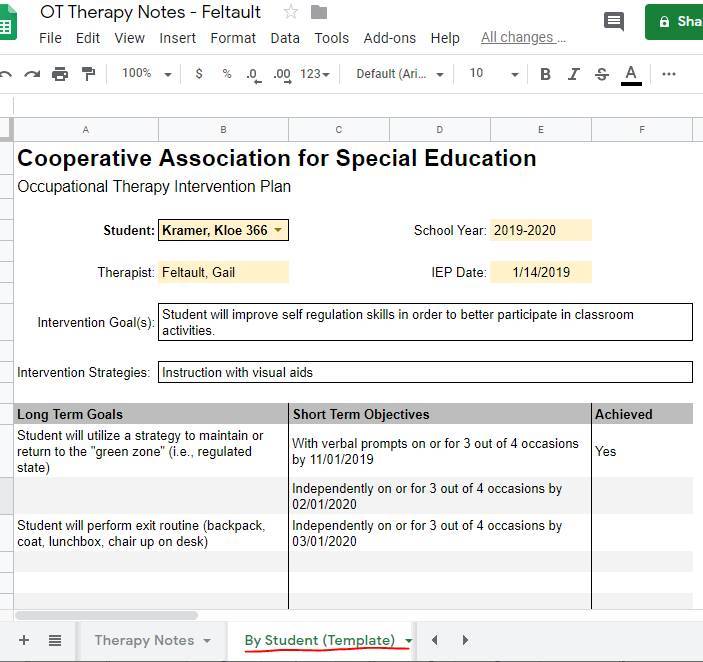This screenshot has width=703, height=662.
Task: Open the all sheets list icon
Action: tap(55, 640)
